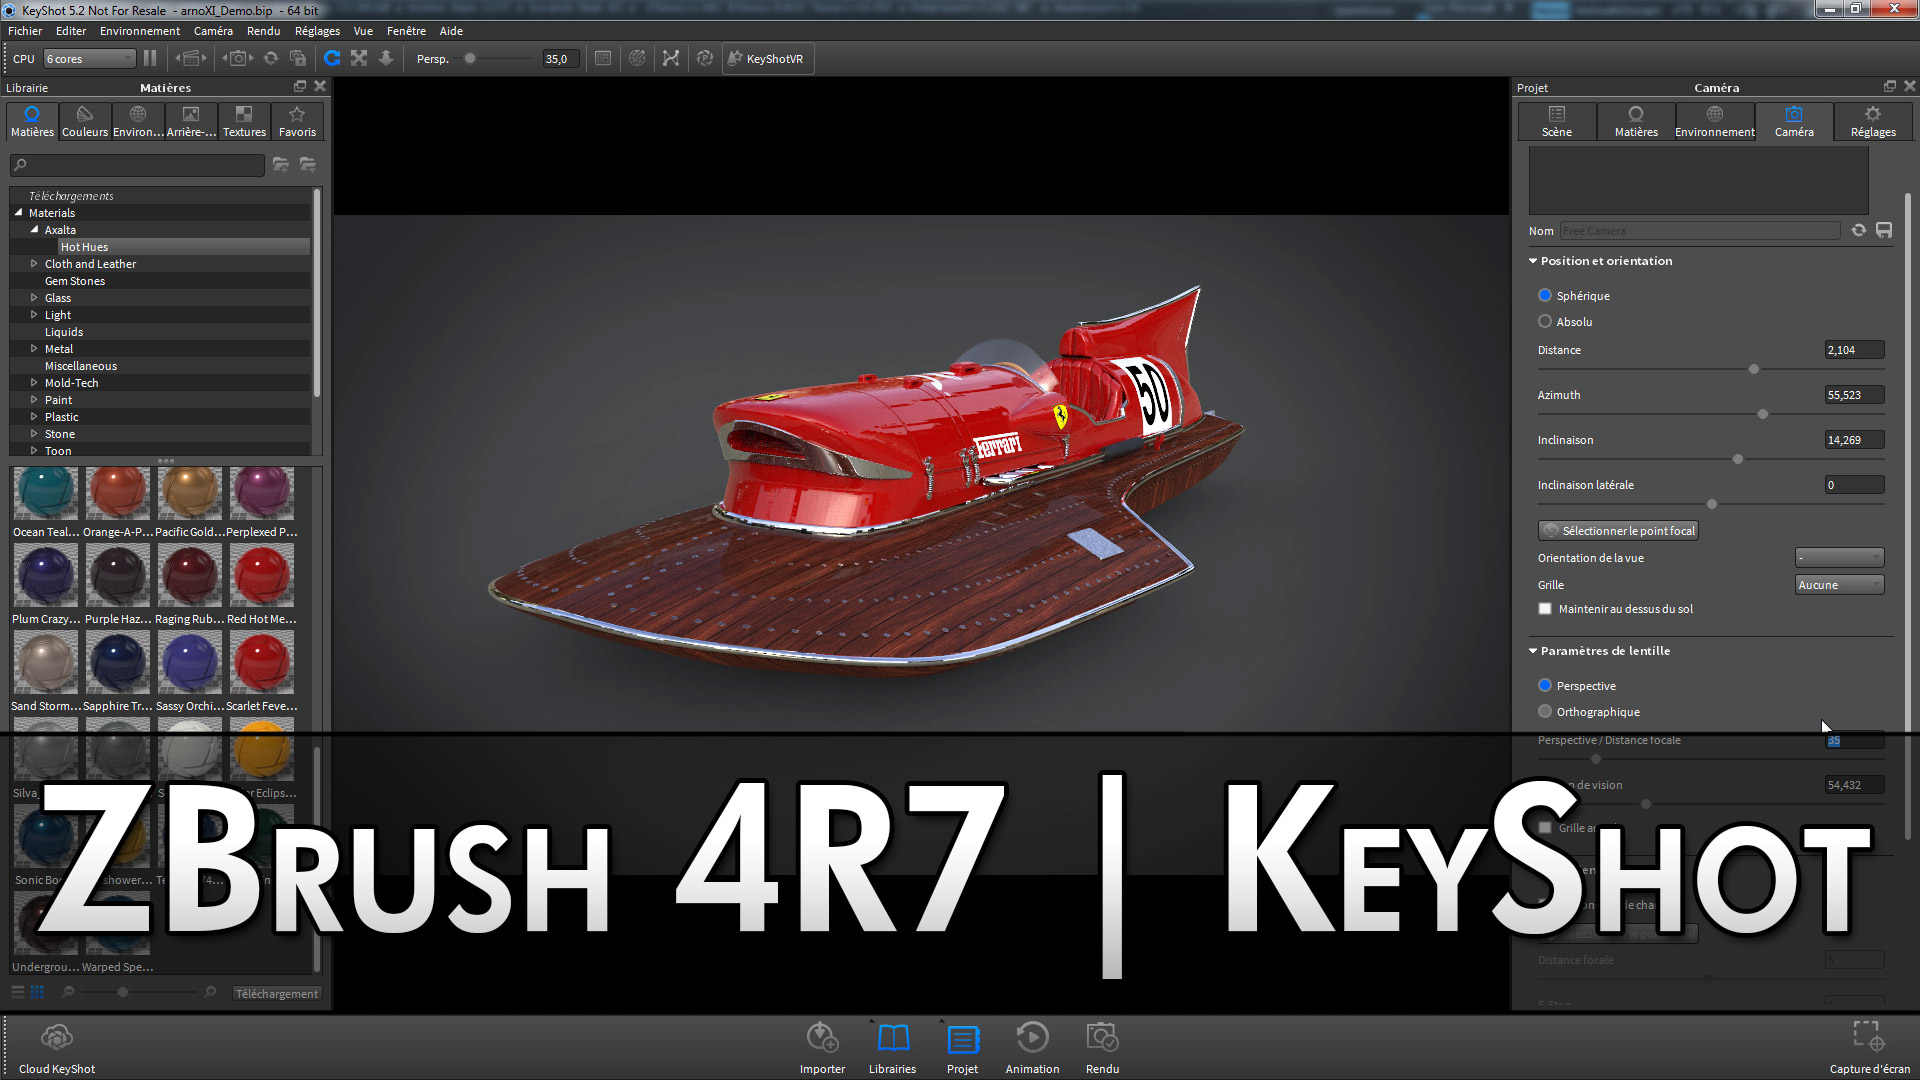Click the scene set previous/next icon
Viewport: 1920px width, 1080px height.
[x=191, y=58]
